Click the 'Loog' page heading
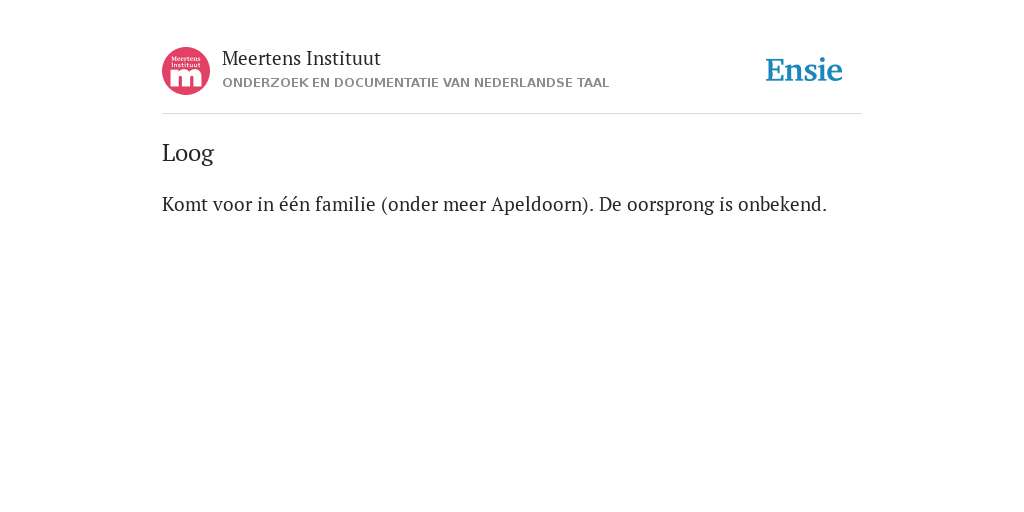The image size is (1024, 512). (188, 153)
